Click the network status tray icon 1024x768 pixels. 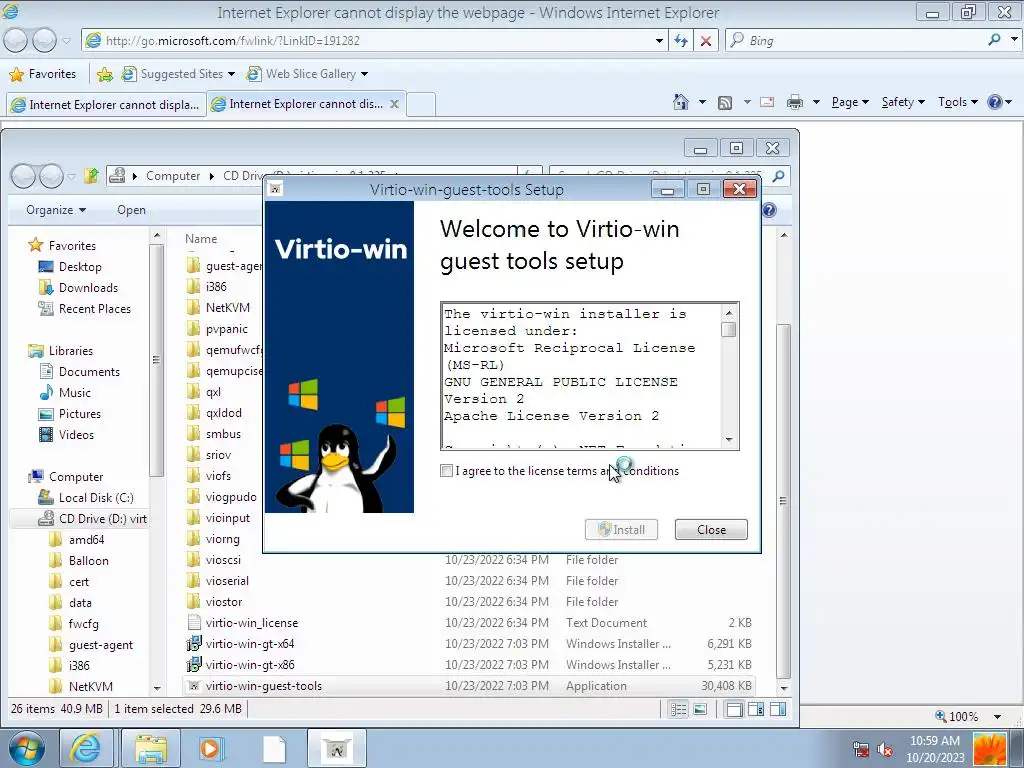861,750
